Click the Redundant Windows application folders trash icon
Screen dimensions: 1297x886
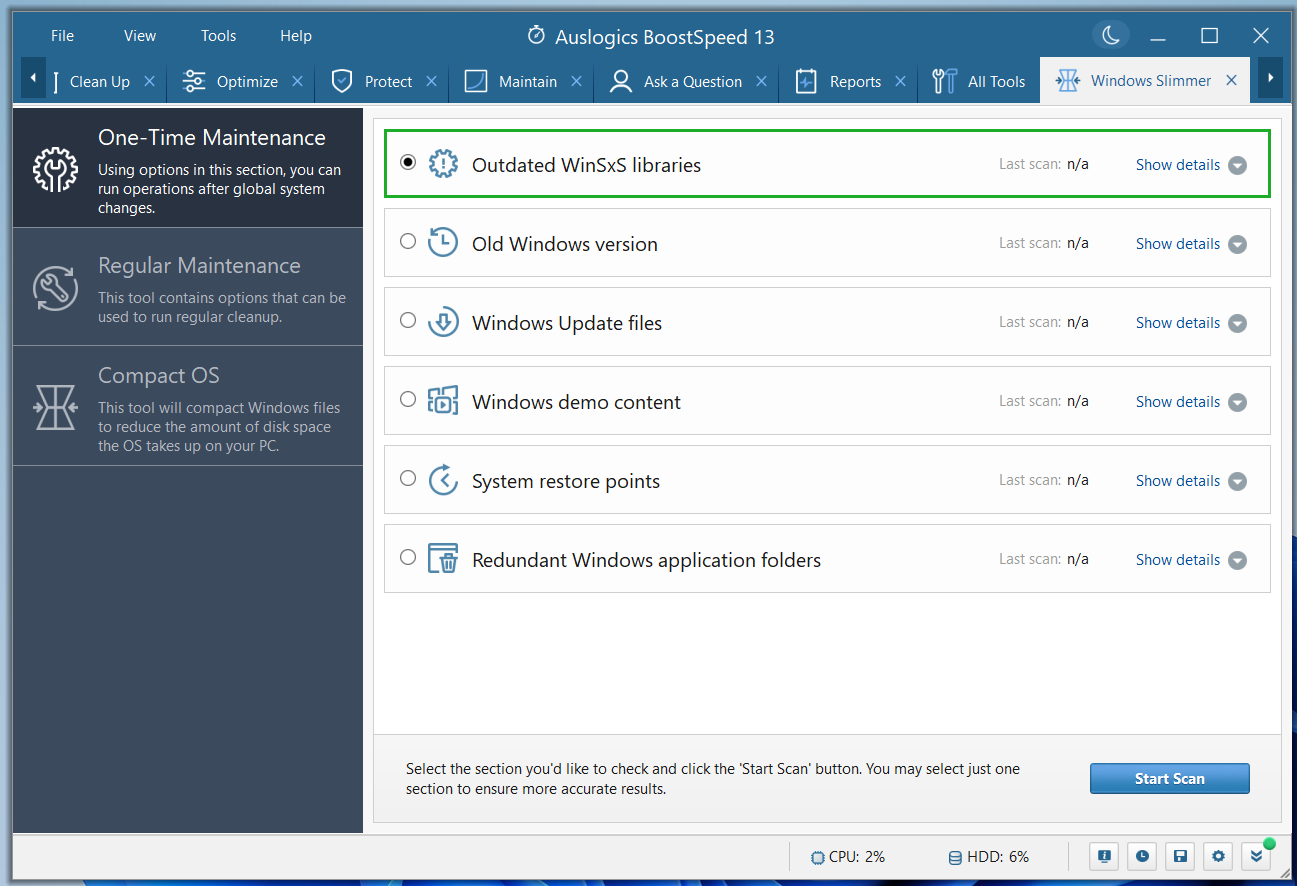point(443,559)
